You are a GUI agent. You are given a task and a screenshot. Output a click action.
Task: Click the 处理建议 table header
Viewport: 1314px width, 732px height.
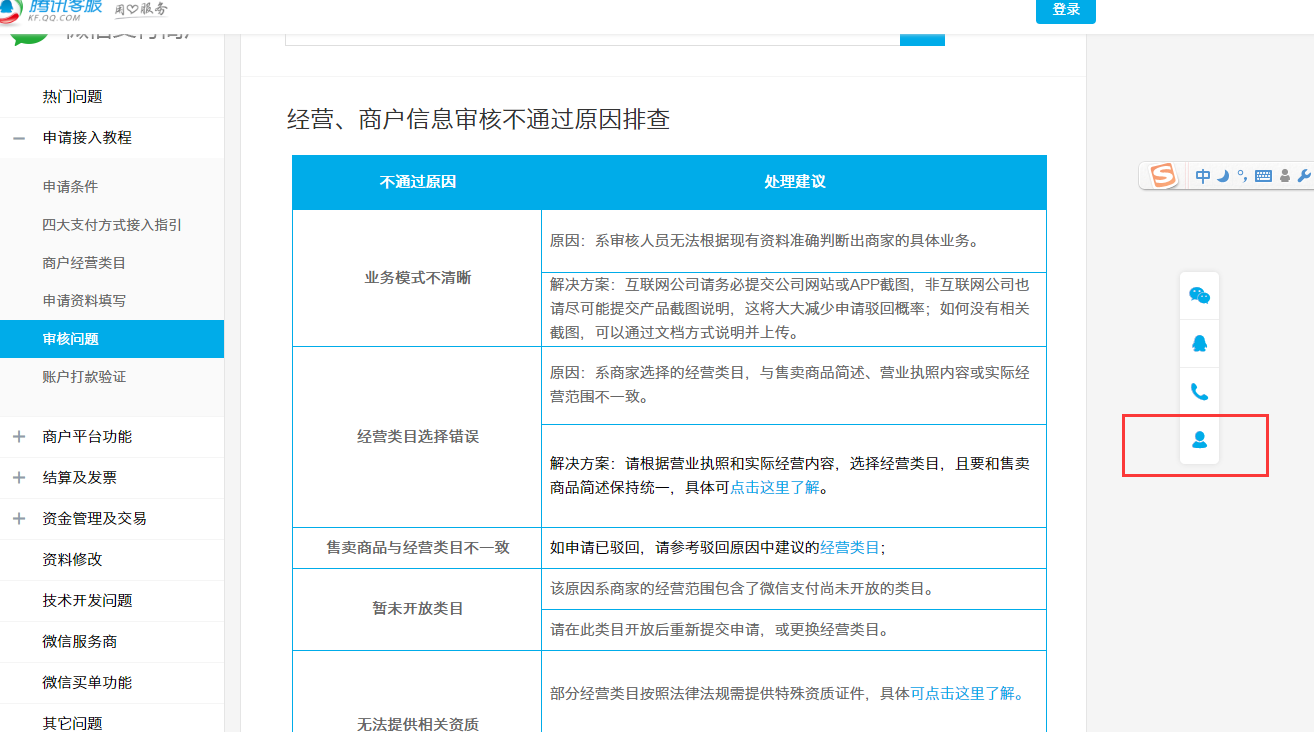click(x=794, y=182)
